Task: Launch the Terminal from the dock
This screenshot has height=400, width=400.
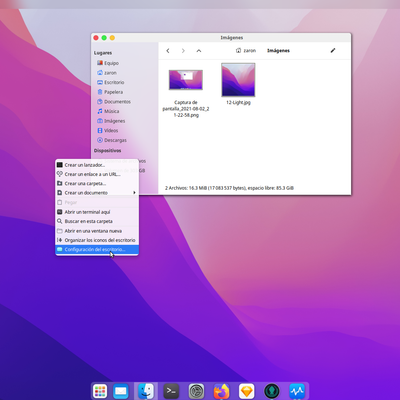Action: 171,391
